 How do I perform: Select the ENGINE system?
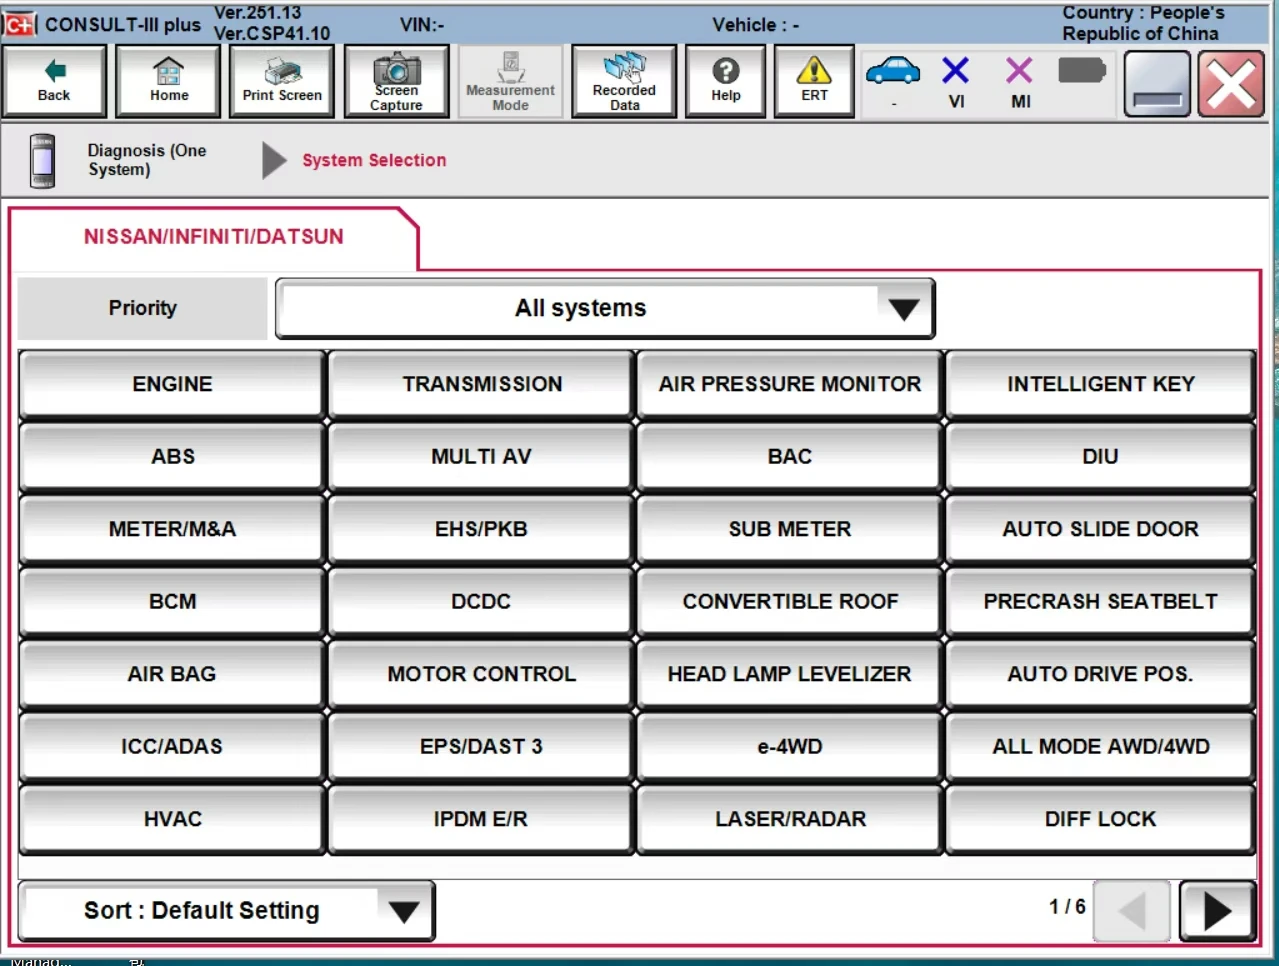[x=172, y=384]
